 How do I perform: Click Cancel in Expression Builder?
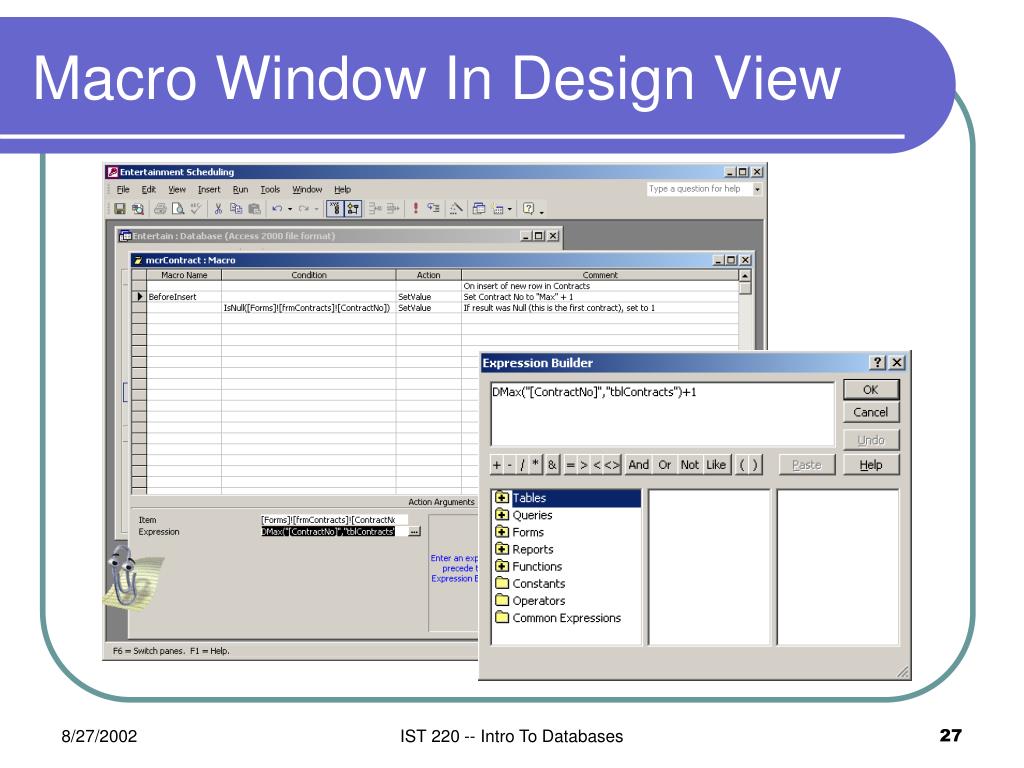[871, 412]
